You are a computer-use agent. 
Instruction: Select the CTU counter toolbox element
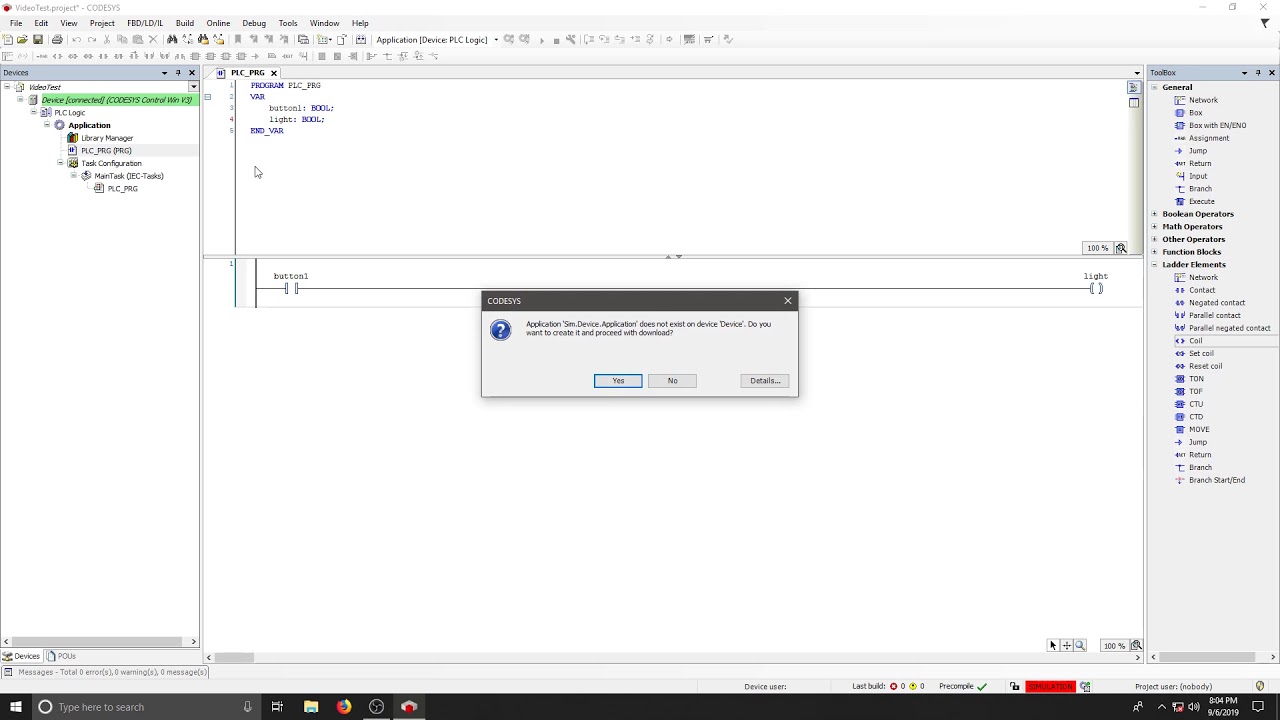point(1196,404)
